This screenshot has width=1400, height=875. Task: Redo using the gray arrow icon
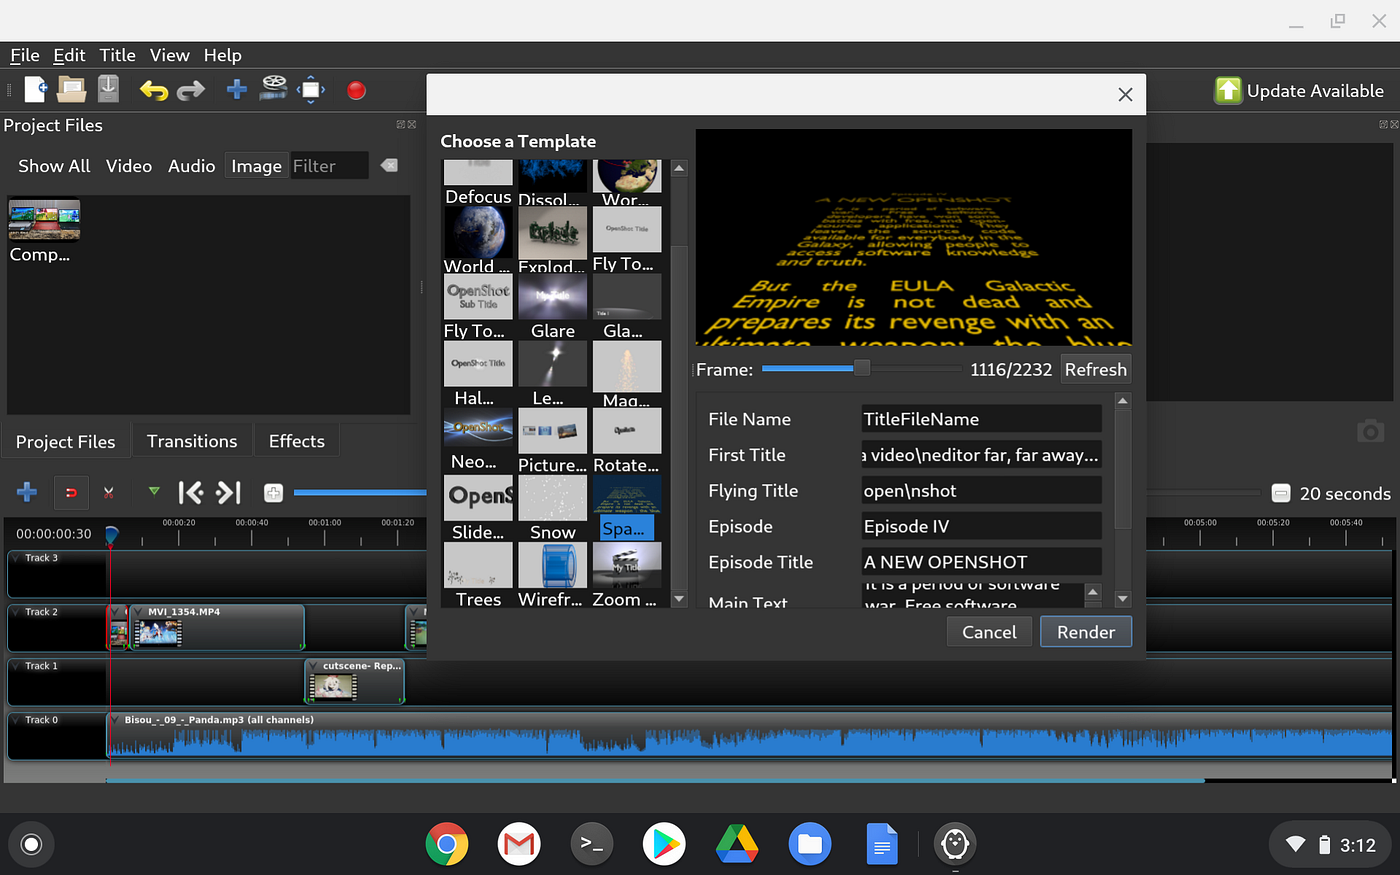click(190, 91)
